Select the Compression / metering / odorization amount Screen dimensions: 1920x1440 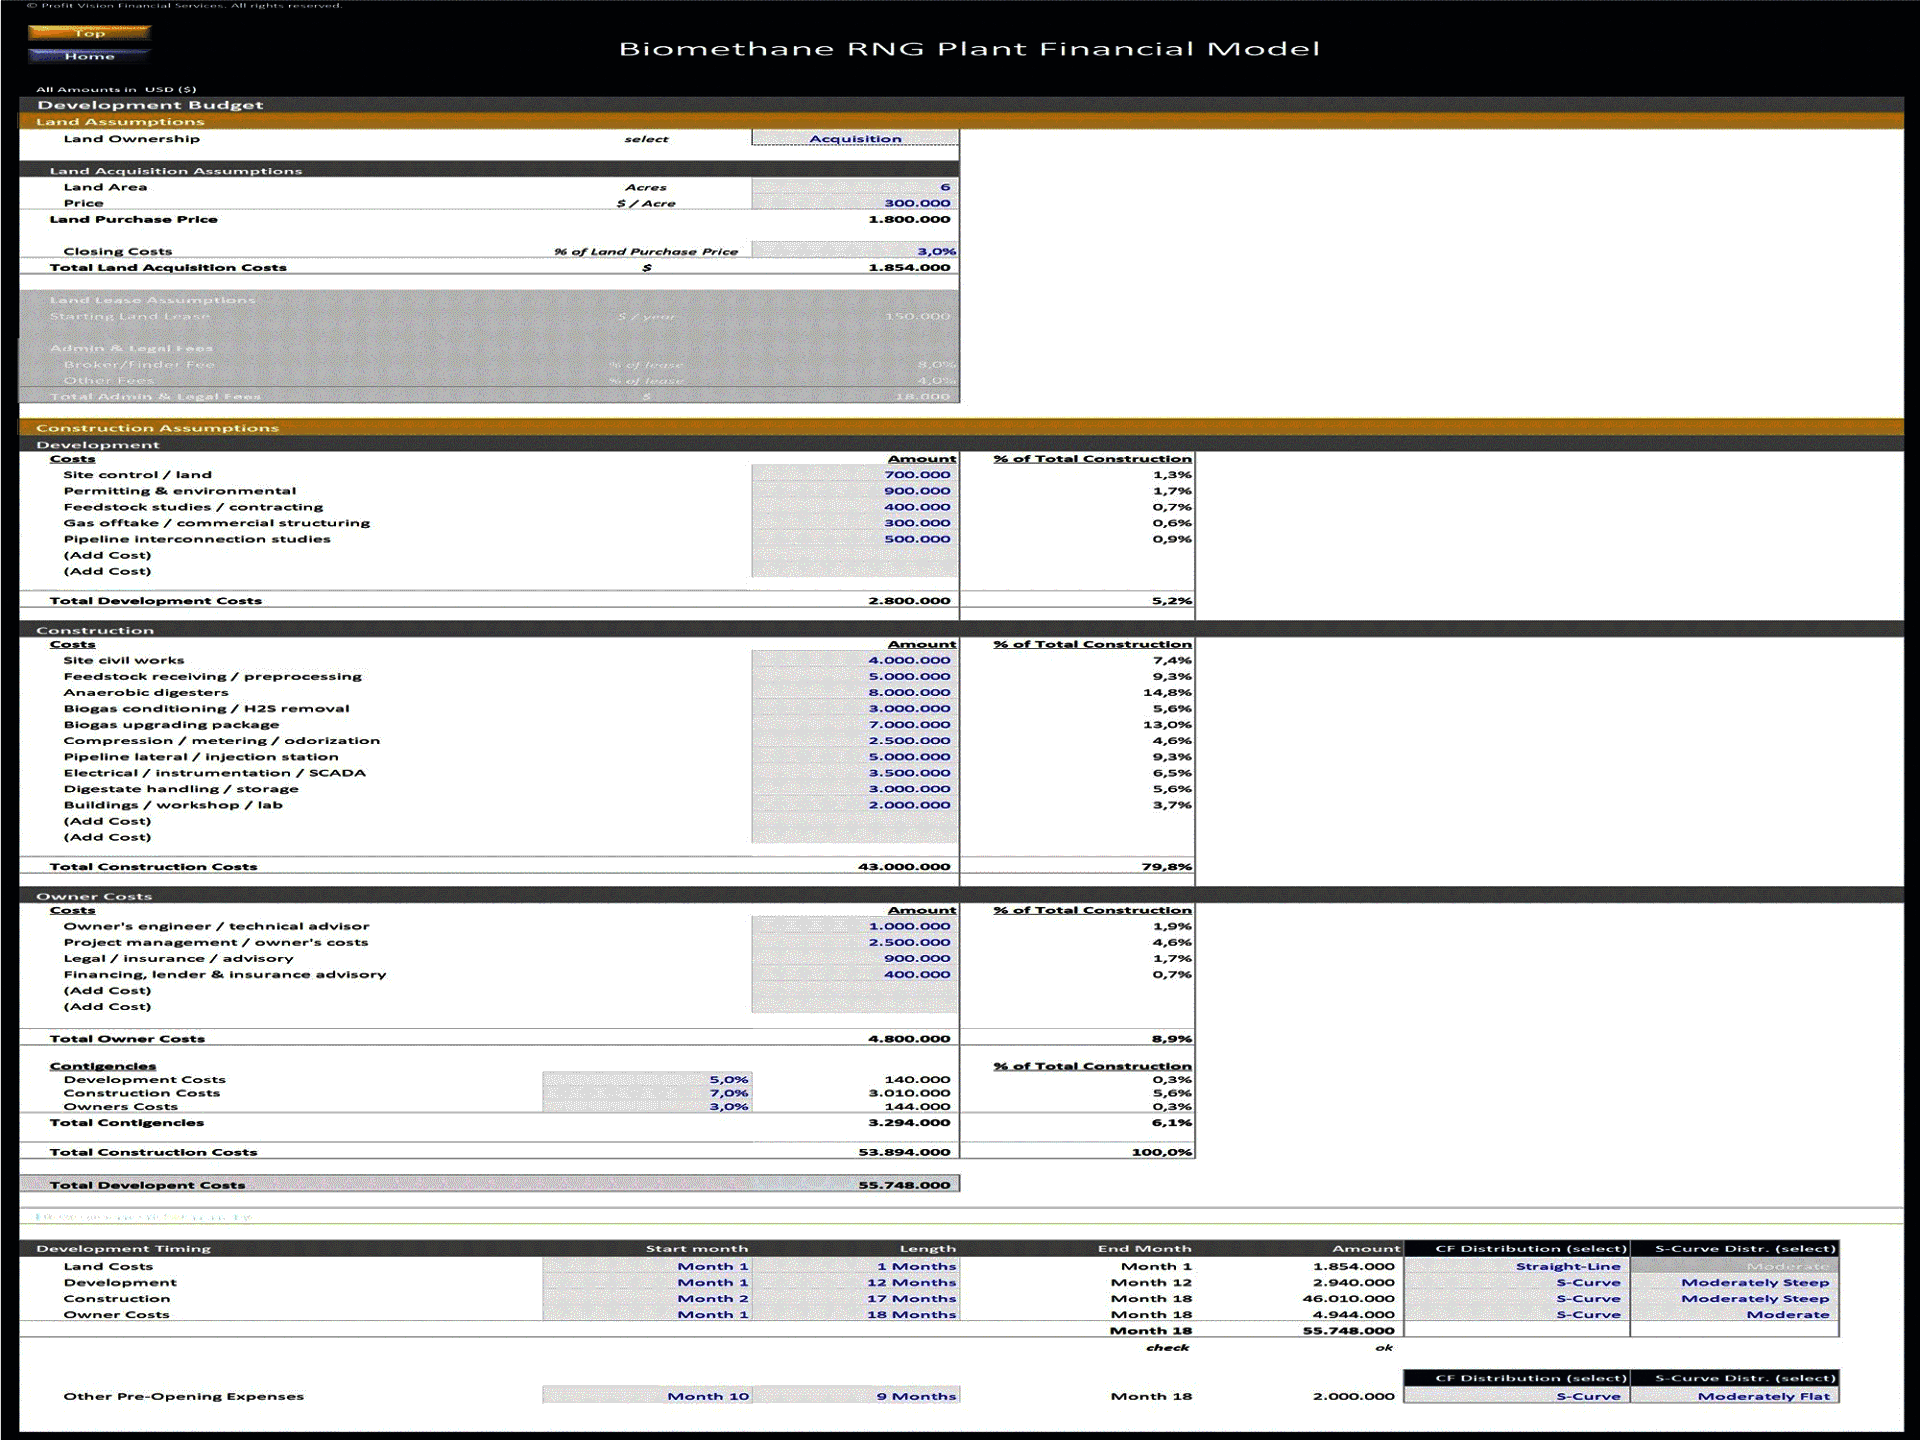[x=855, y=740]
